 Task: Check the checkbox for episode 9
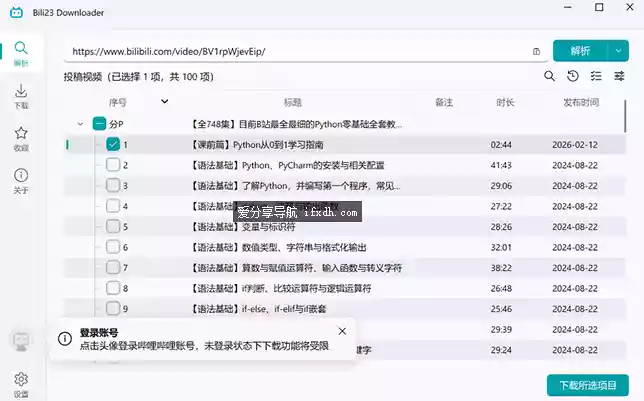(113, 309)
